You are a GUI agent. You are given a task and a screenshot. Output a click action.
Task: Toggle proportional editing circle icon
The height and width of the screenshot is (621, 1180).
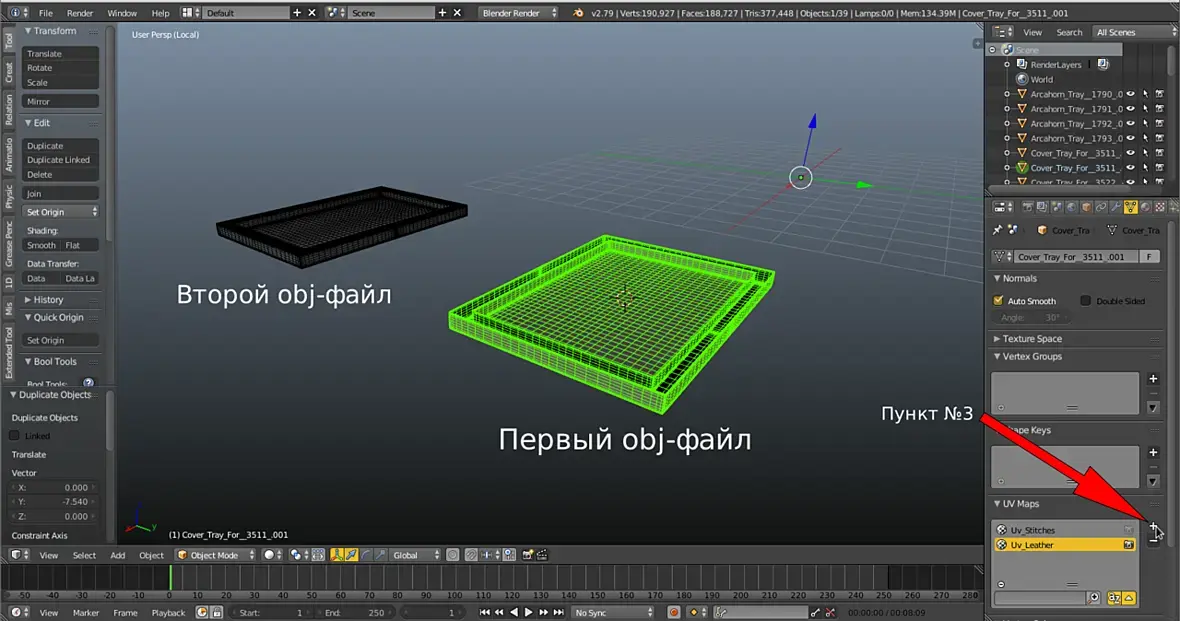(452, 555)
